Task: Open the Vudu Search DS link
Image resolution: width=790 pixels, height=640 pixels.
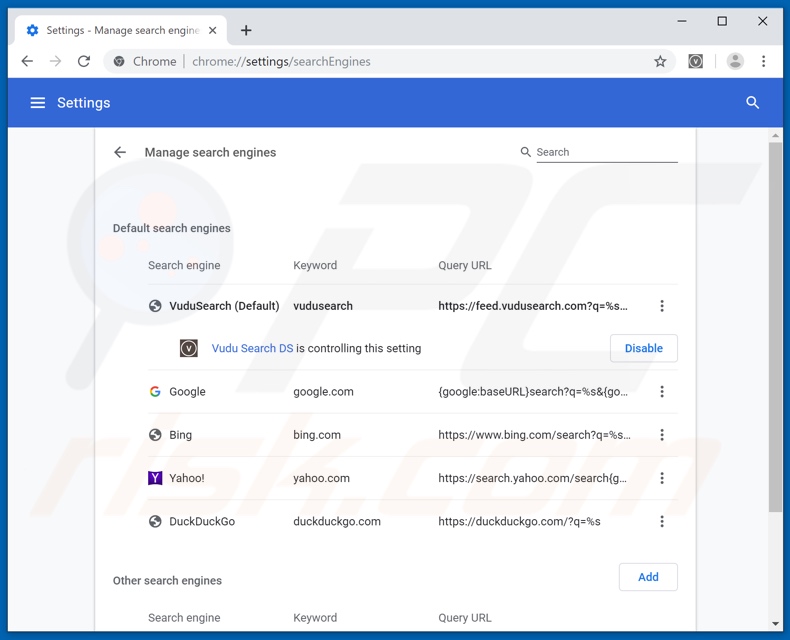Action: click(252, 348)
